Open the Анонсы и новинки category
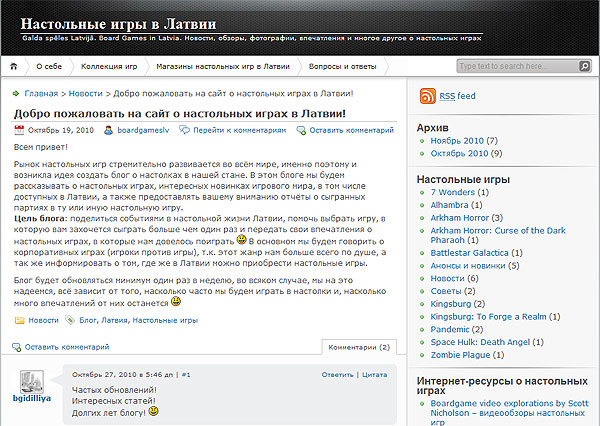Viewport: 600px width, 426px height. click(x=468, y=266)
